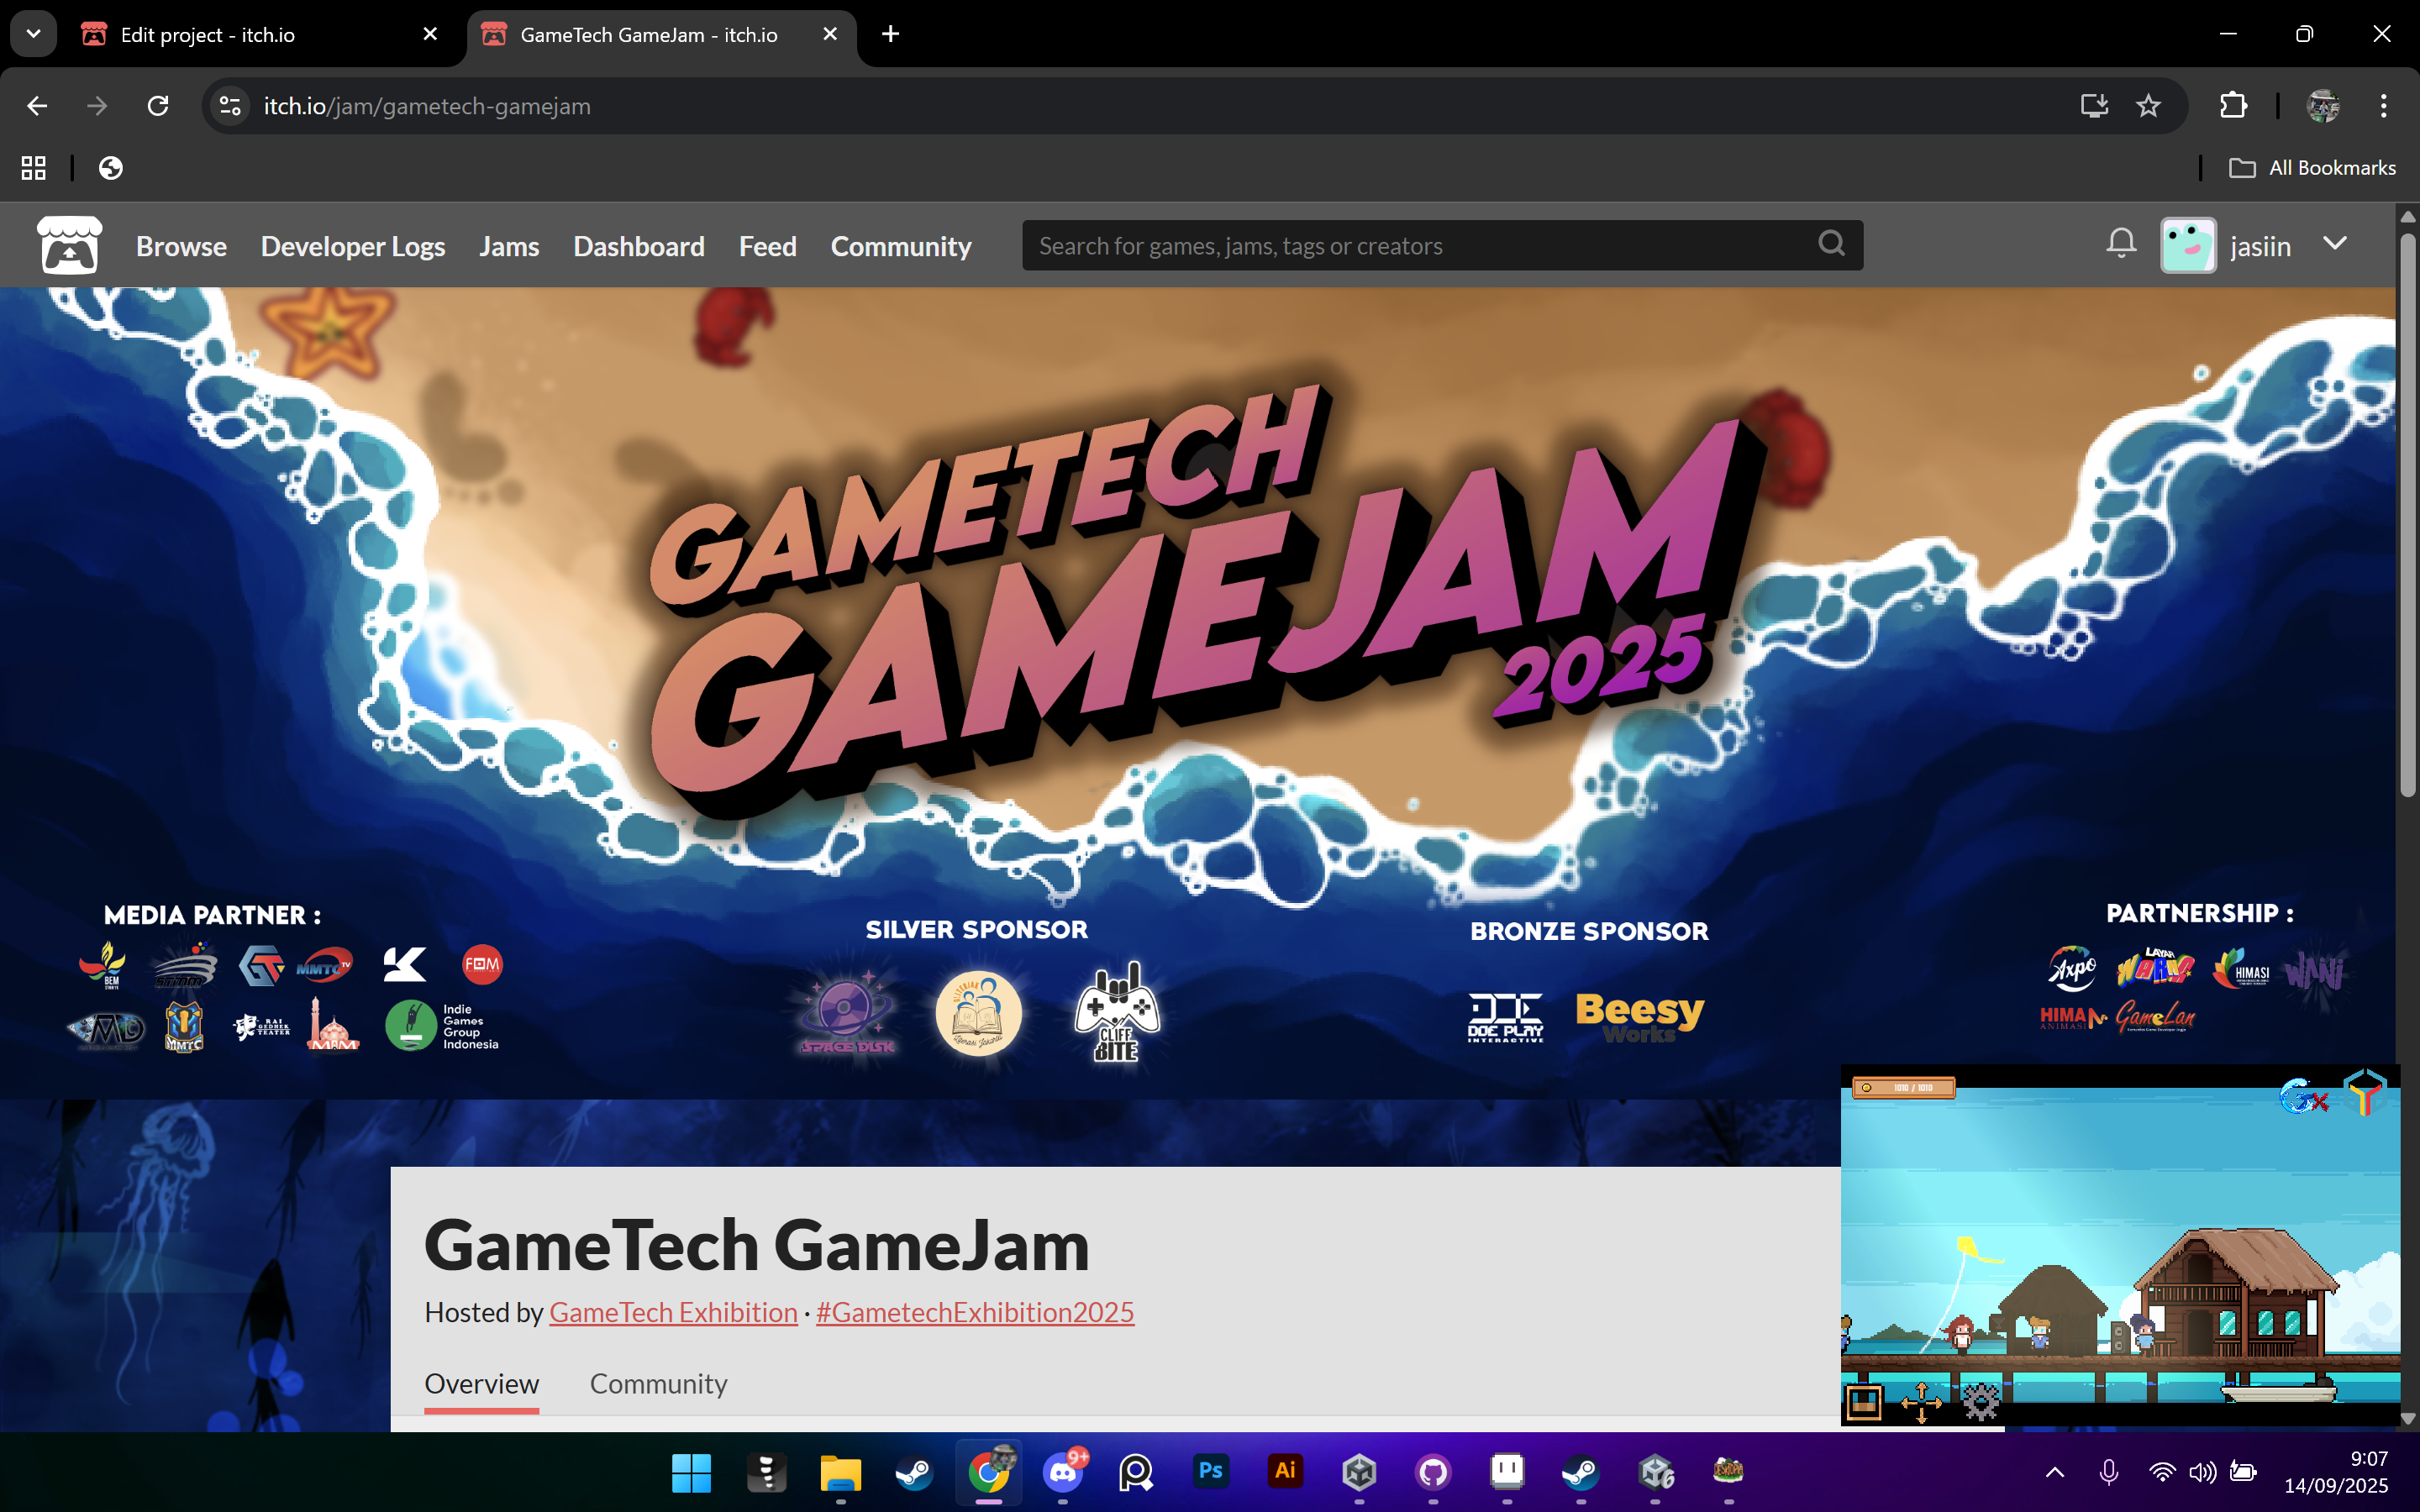Click the search magnifier icon

(1831, 244)
